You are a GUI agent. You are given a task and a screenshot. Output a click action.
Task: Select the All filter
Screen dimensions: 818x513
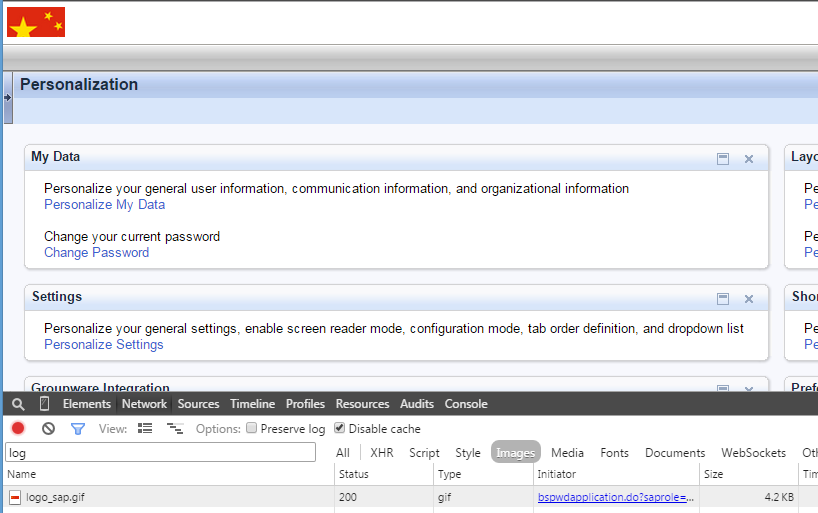pos(343,453)
